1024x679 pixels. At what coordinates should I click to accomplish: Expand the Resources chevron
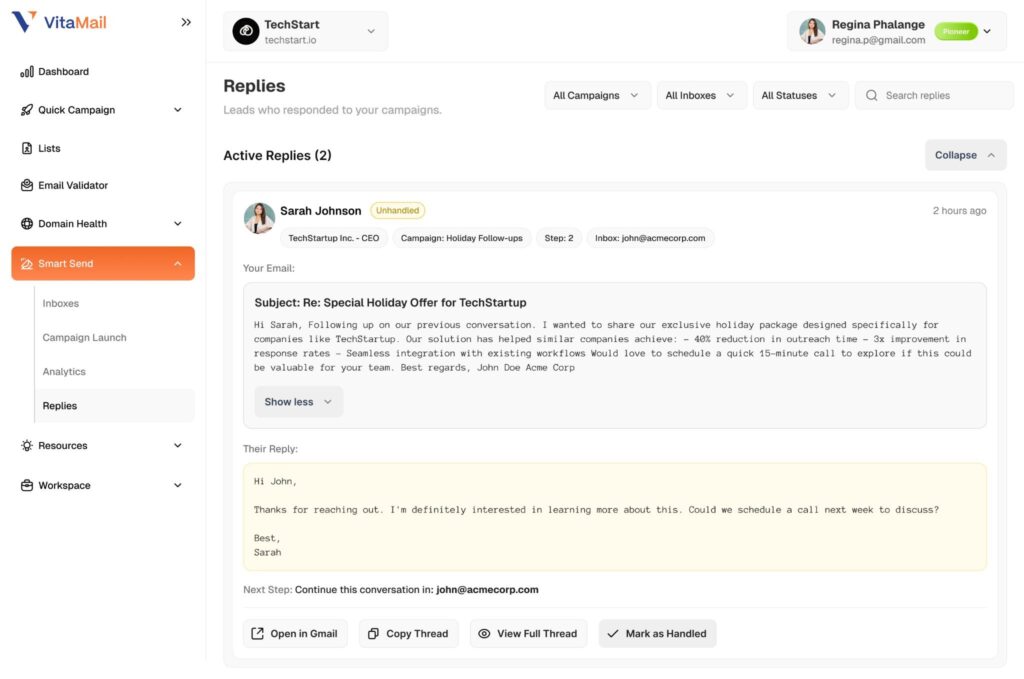(178, 445)
